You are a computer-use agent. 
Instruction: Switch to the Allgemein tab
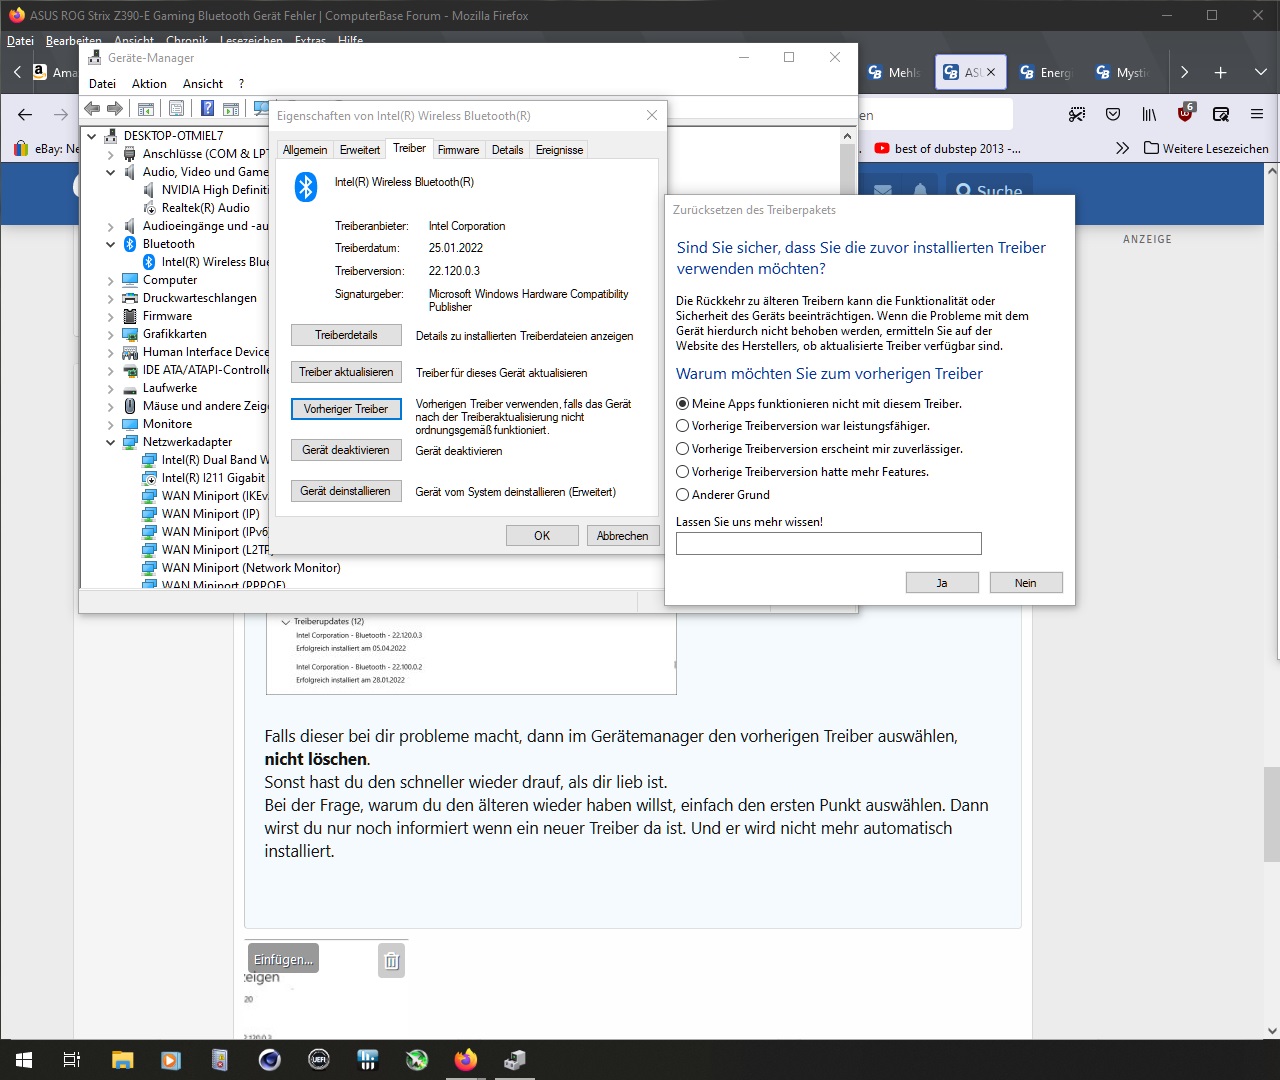click(305, 150)
